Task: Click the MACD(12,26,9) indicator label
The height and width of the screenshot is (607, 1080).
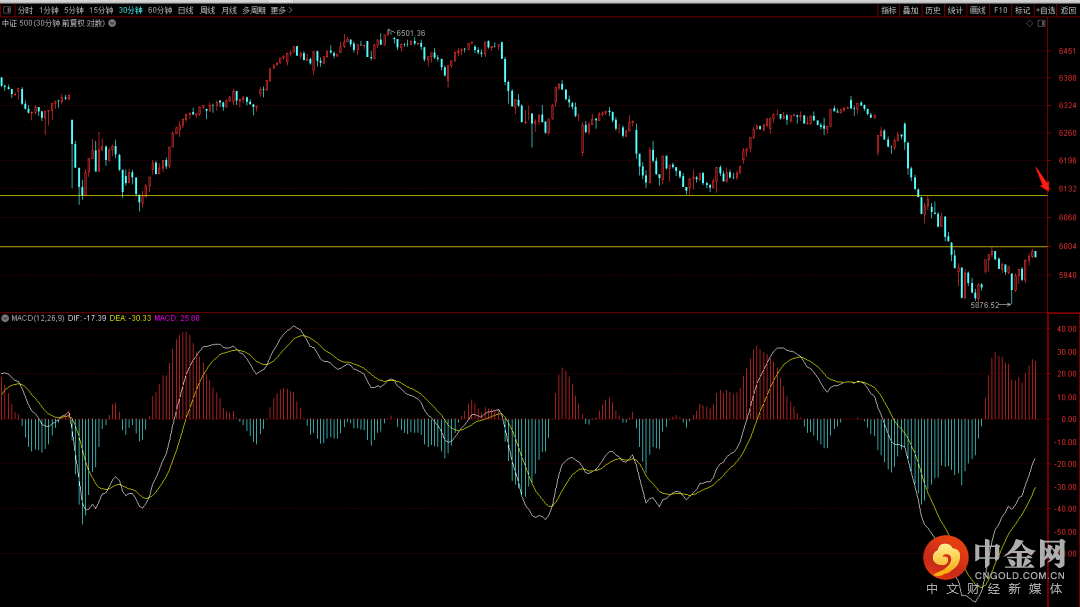Action: (38, 318)
